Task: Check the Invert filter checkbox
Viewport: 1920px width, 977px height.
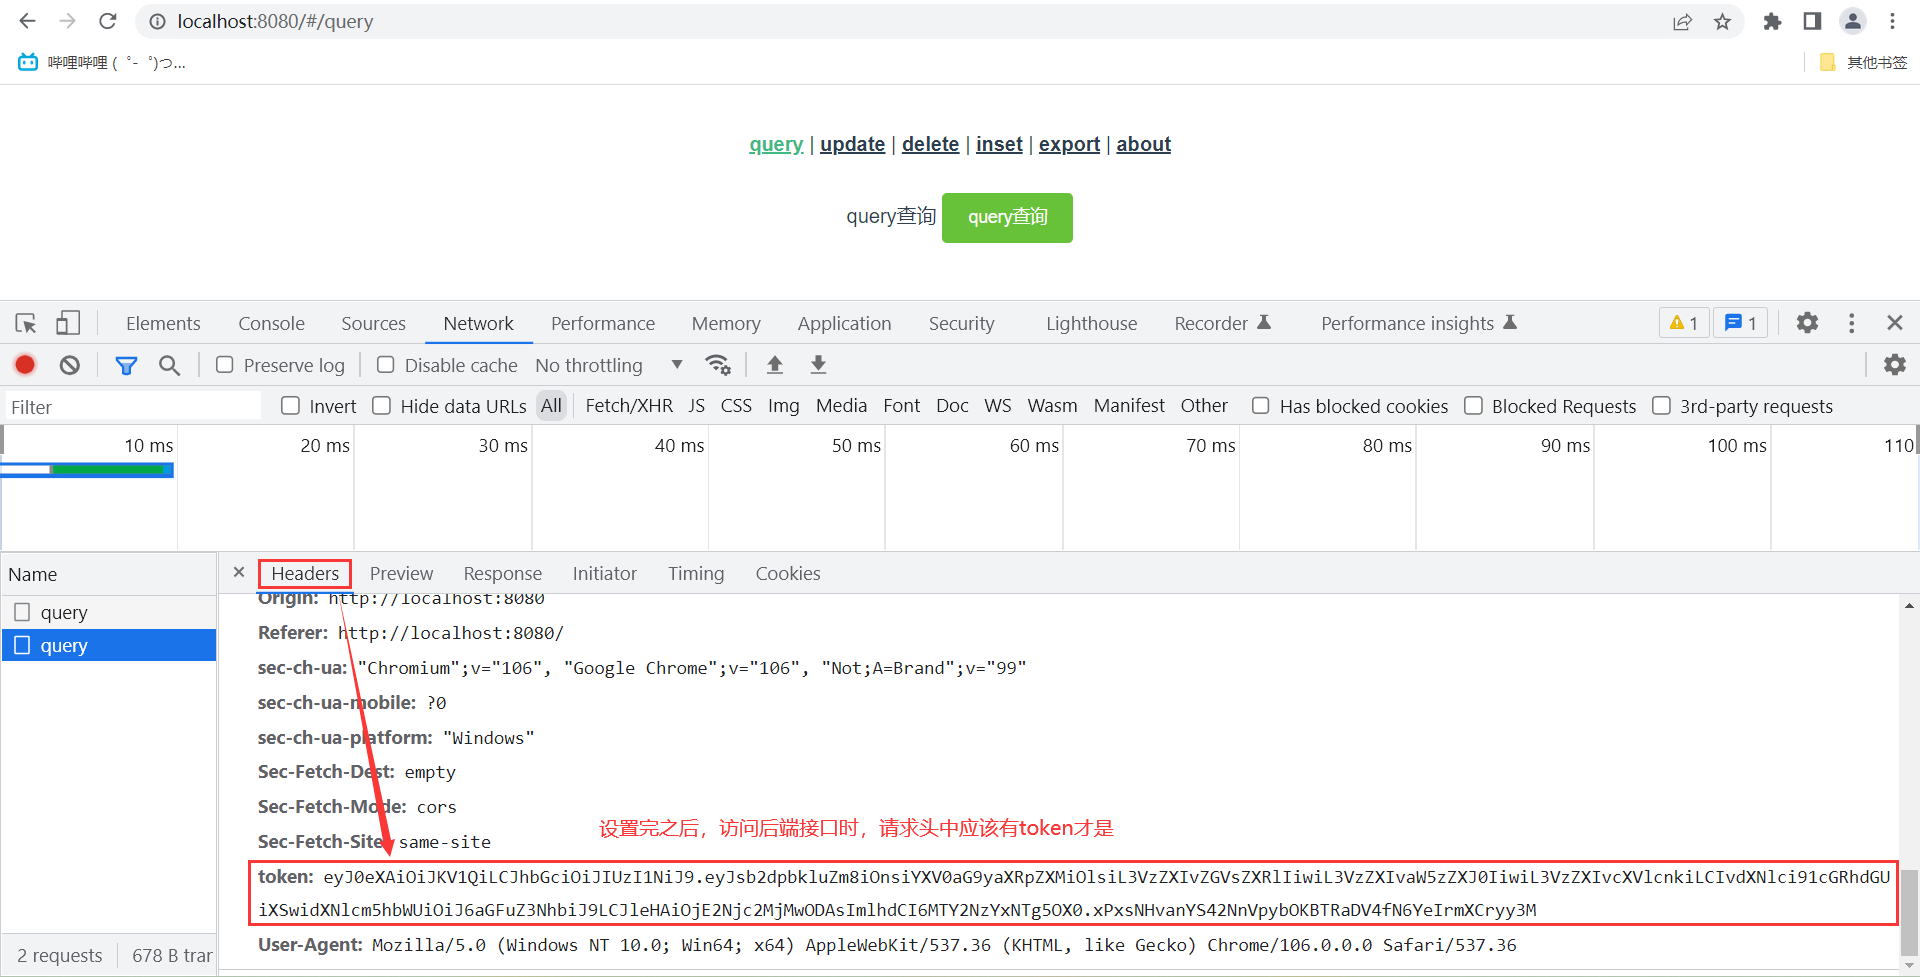Action: pos(291,406)
